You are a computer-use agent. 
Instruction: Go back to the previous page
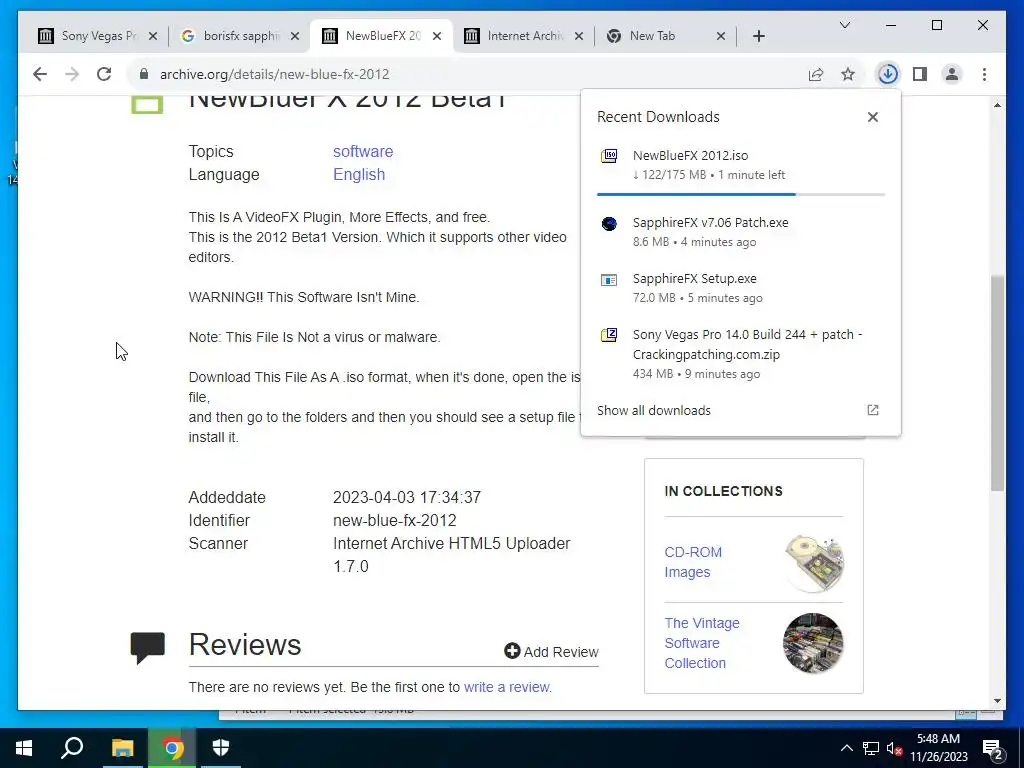coord(40,74)
